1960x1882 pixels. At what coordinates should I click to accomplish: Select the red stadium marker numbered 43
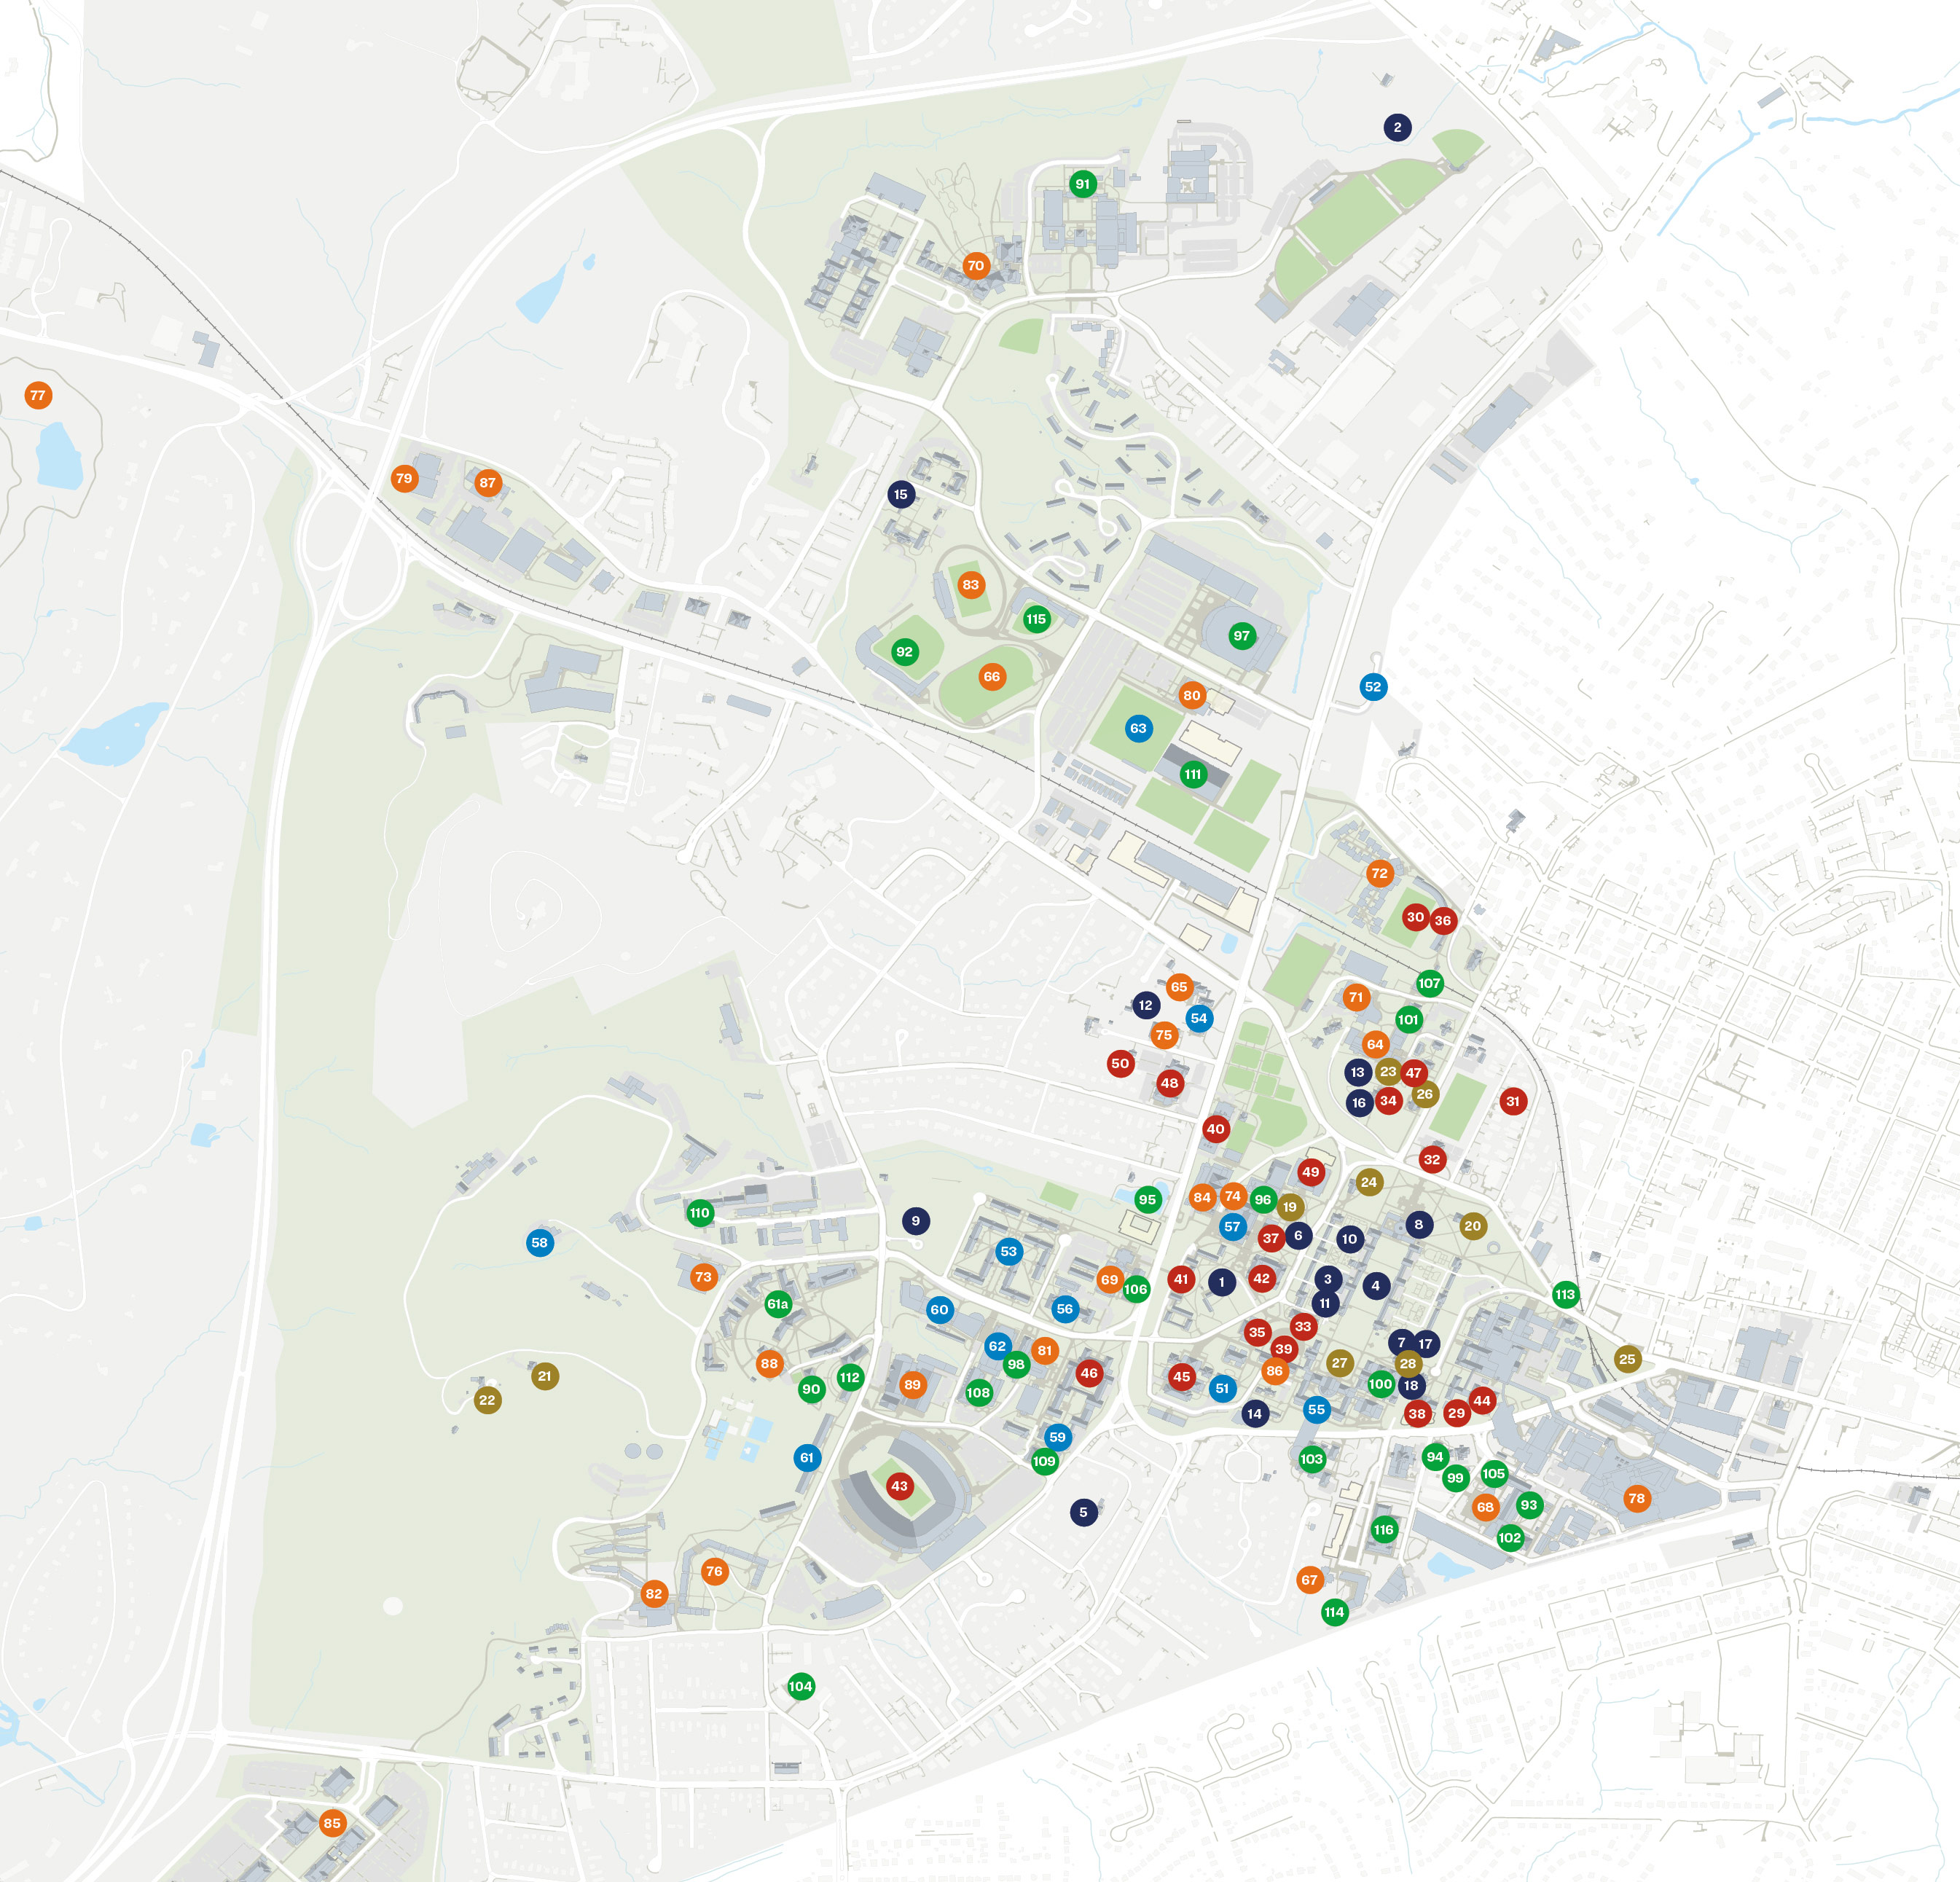(x=899, y=1486)
